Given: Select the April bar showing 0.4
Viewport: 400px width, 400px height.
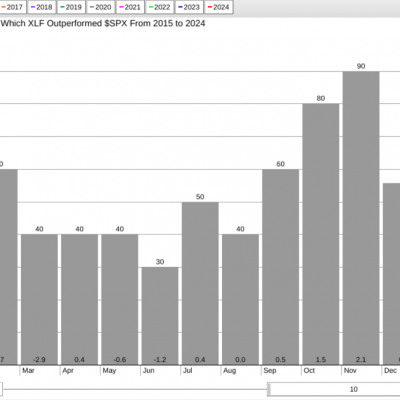Looking at the screenshot, I should tap(79, 300).
